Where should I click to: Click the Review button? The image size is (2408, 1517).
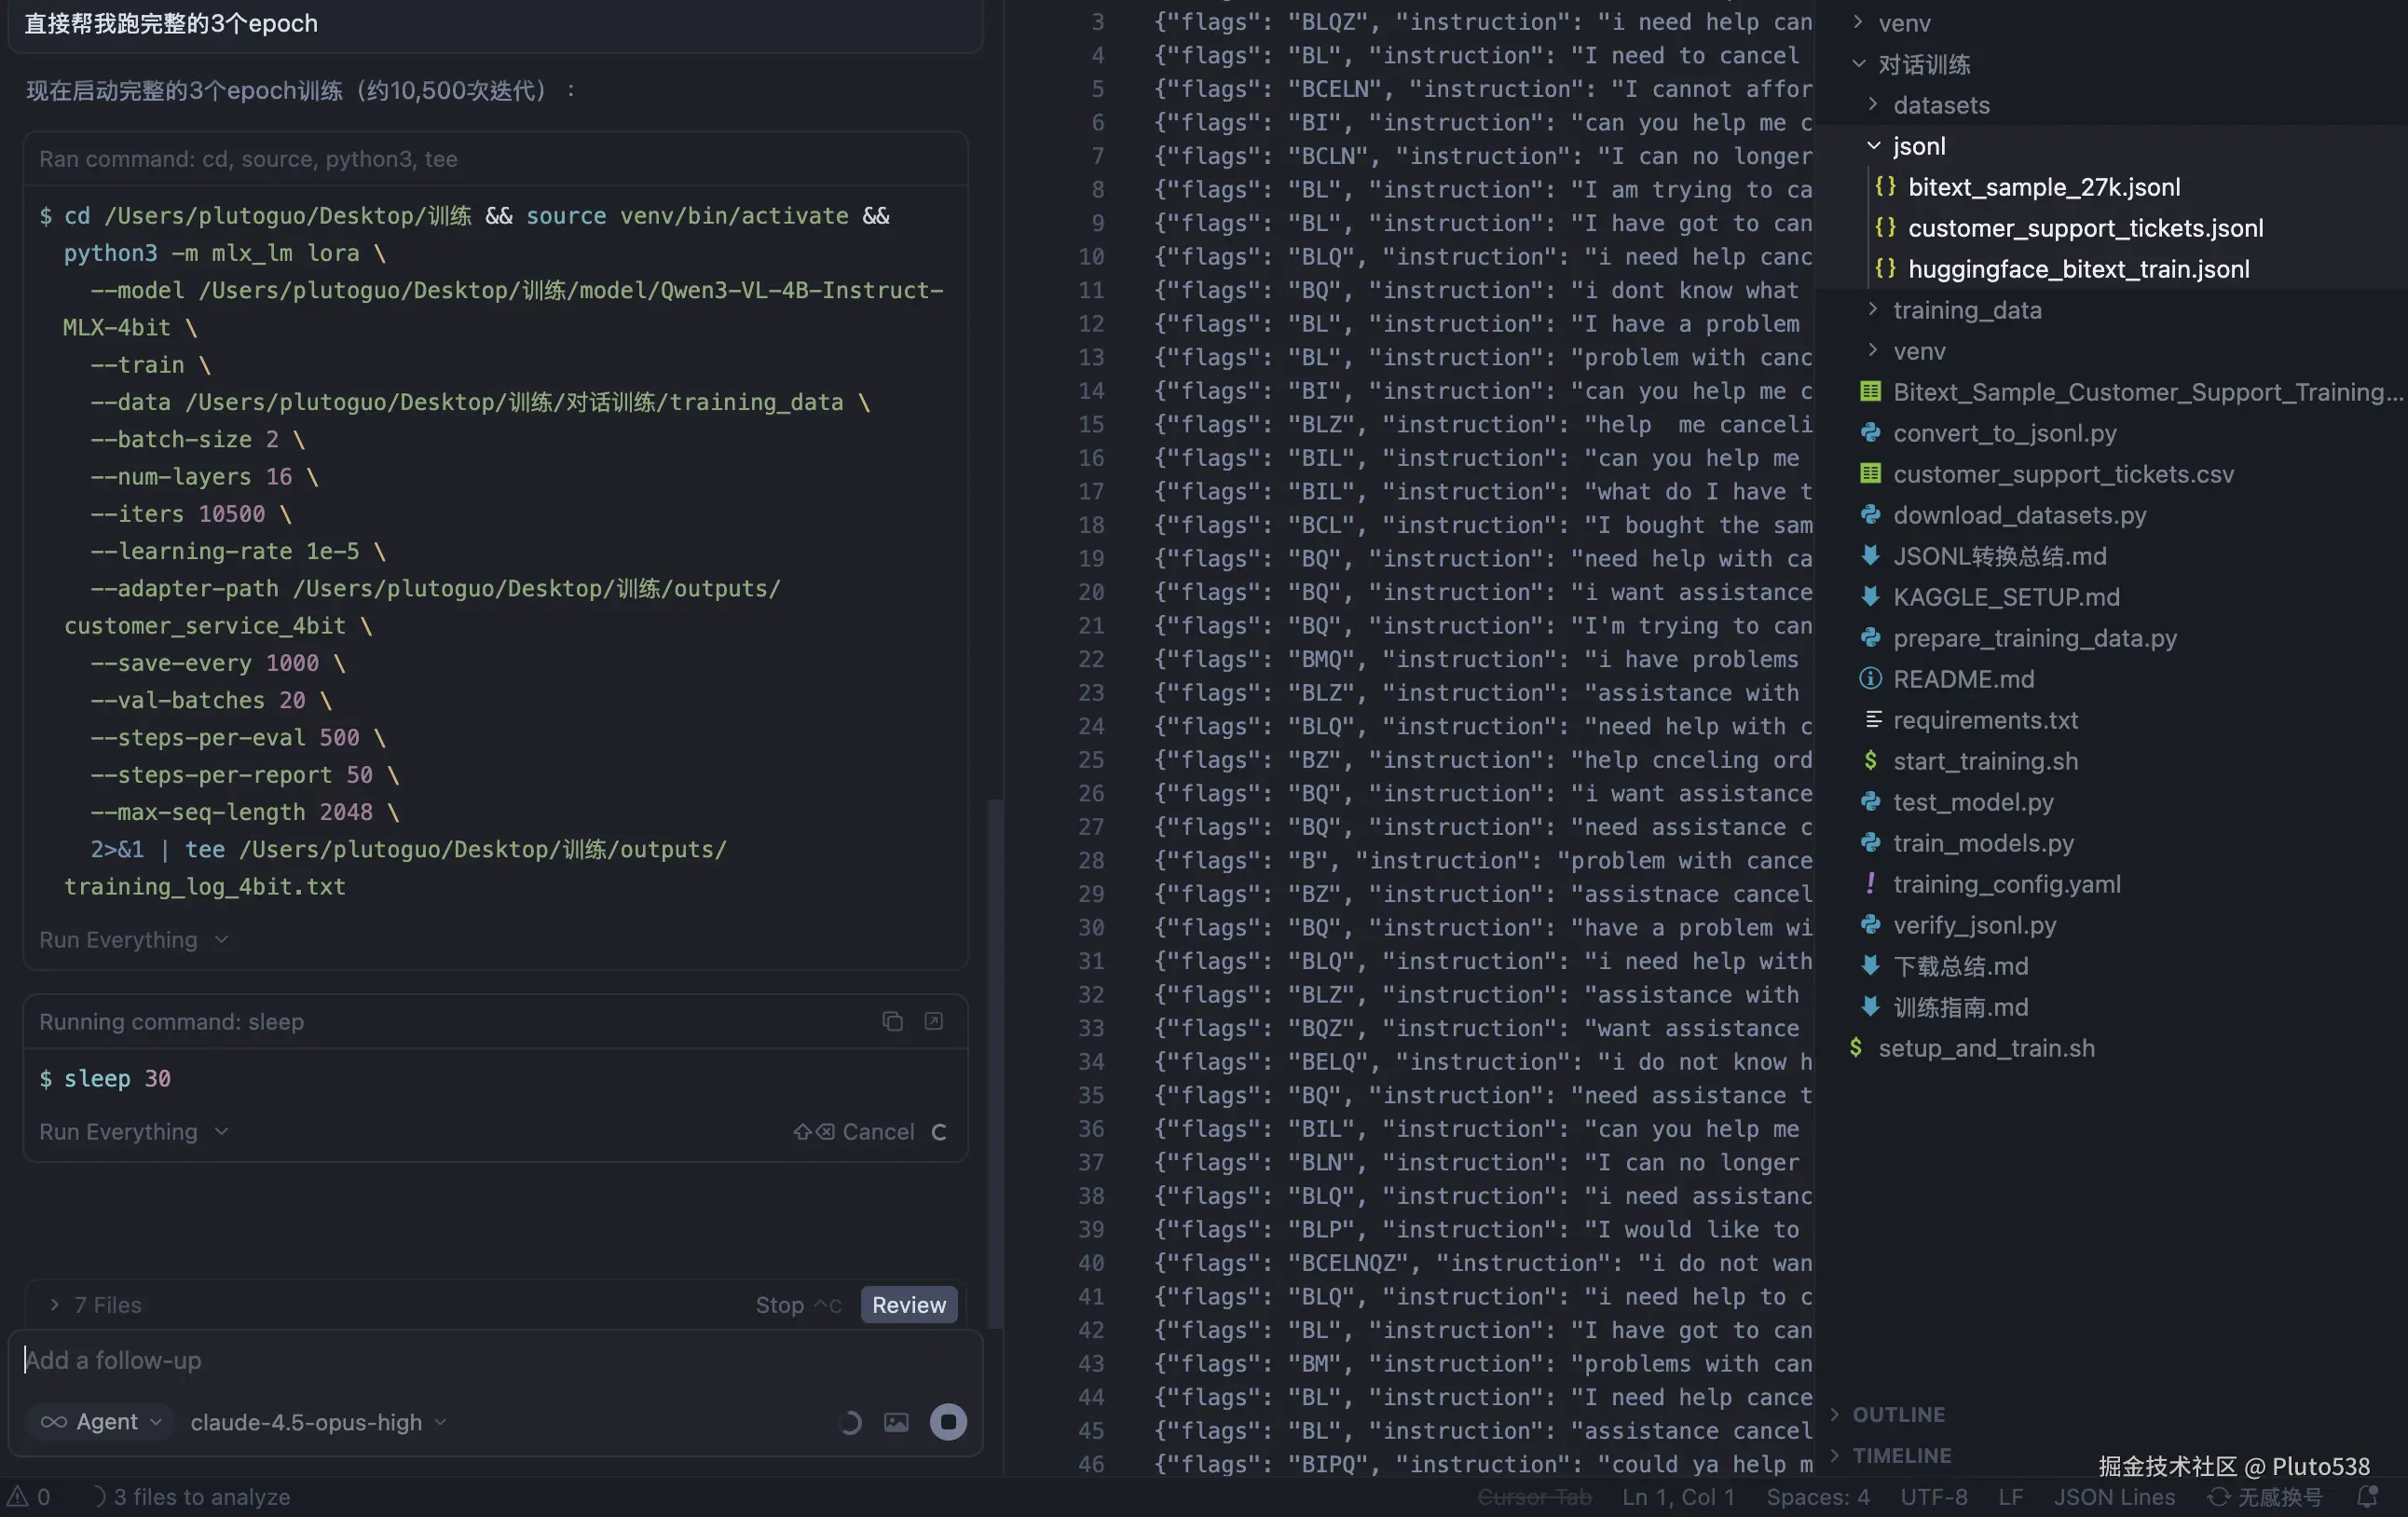[x=908, y=1304]
